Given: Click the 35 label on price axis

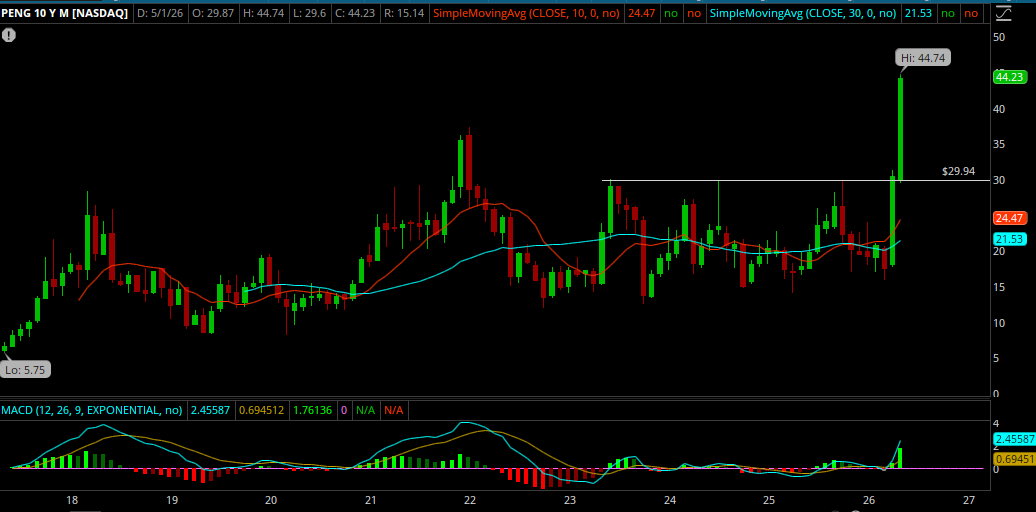Looking at the screenshot, I should point(999,144).
